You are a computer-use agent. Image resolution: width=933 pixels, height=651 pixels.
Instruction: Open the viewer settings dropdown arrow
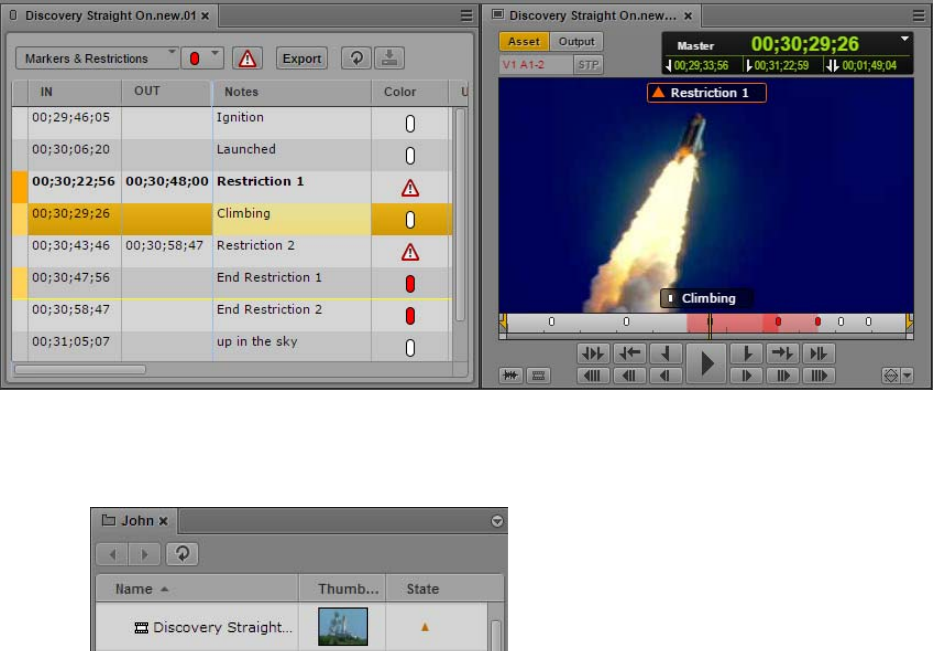click(907, 375)
